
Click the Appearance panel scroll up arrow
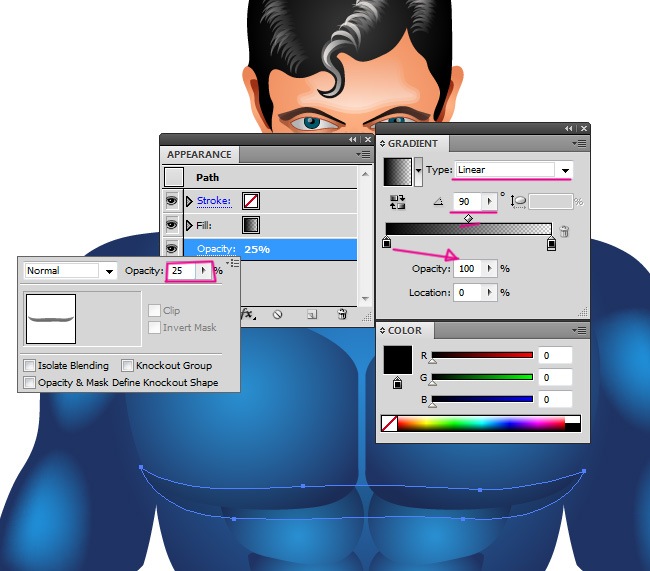point(365,174)
